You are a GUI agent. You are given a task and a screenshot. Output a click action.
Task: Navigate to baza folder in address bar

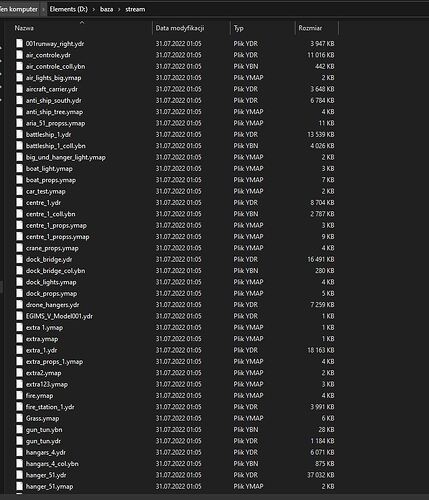(x=106, y=9)
